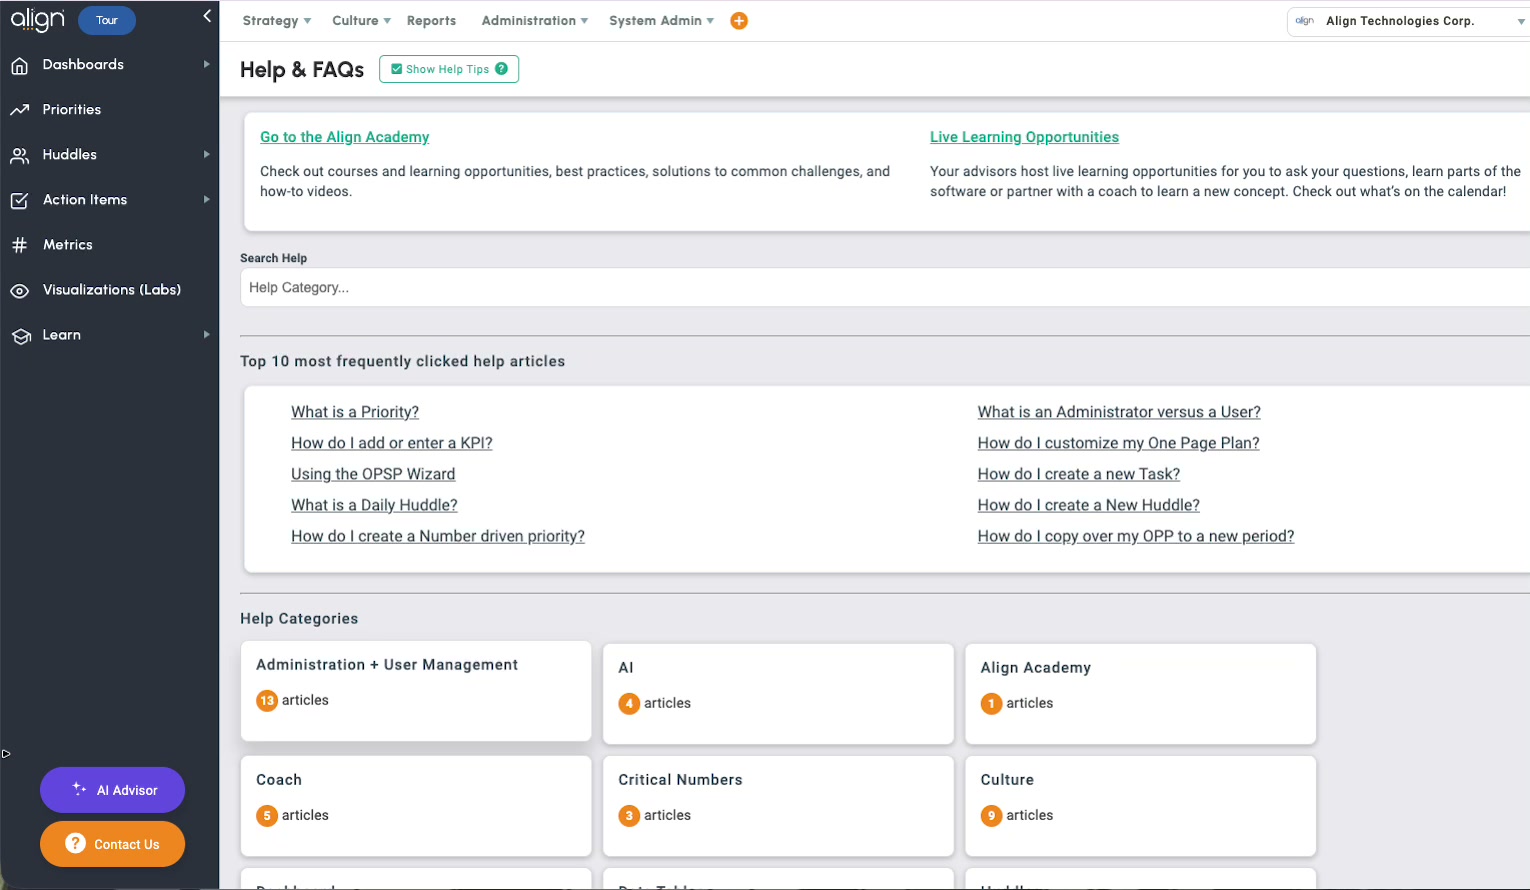Click into the Help Category search field

[x=885, y=288]
